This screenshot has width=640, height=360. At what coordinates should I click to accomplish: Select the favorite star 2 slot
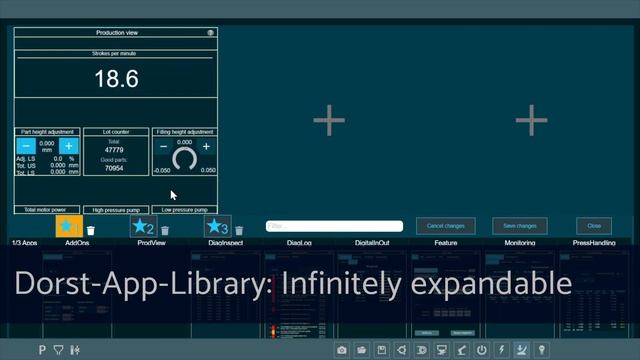pyautogui.click(x=143, y=226)
